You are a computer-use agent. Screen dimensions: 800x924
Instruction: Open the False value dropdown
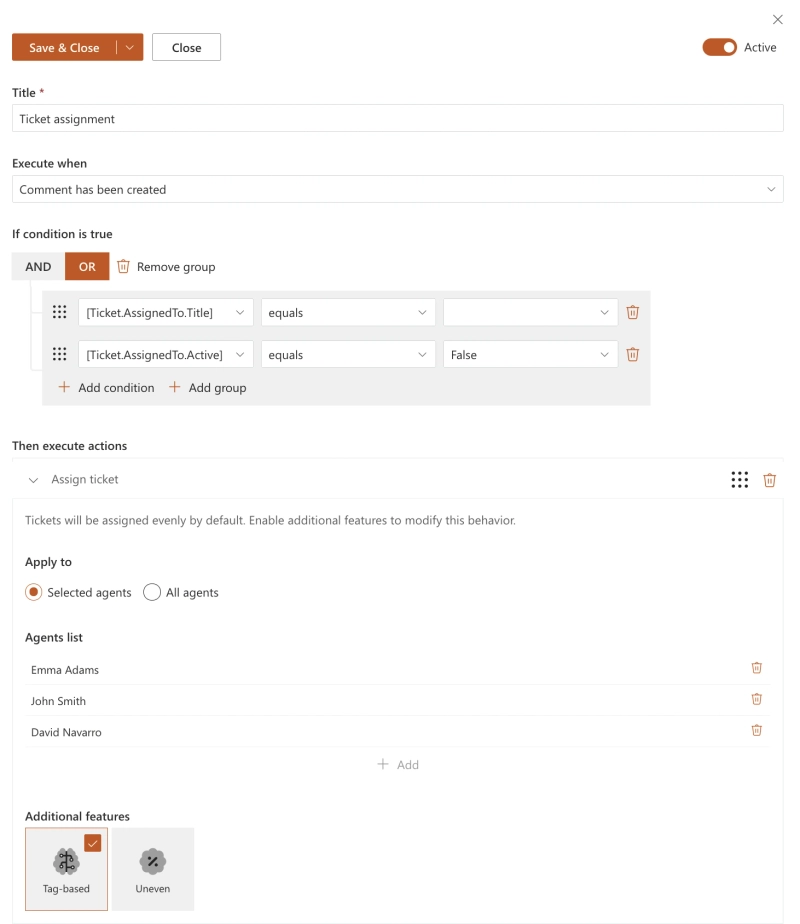click(530, 355)
